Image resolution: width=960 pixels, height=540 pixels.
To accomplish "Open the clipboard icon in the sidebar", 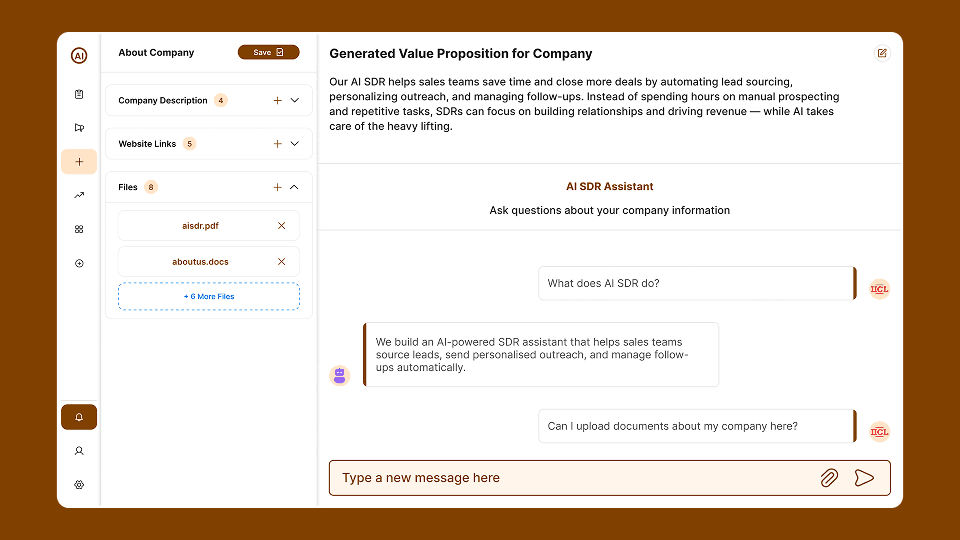I will 79,94.
